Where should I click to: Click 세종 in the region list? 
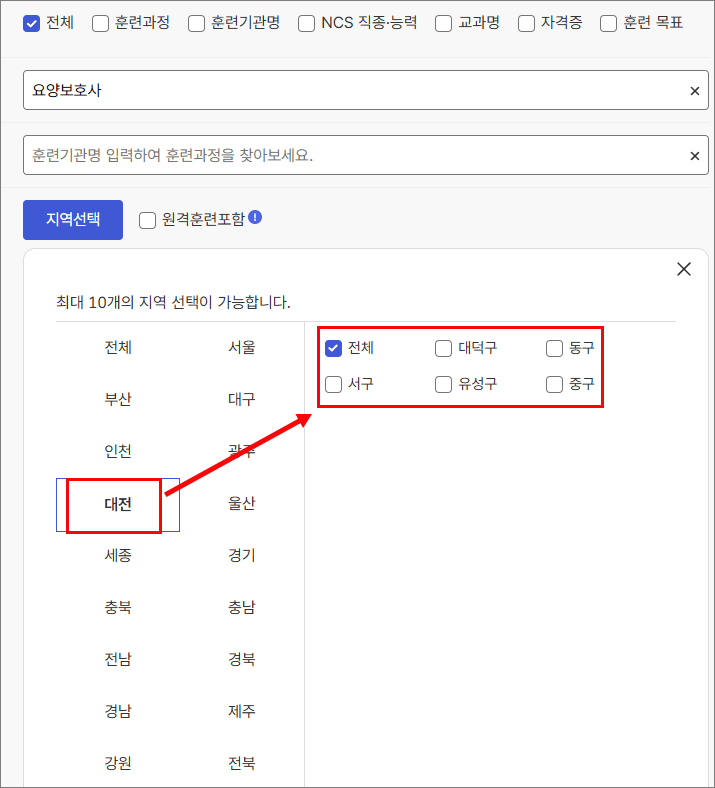[118, 556]
